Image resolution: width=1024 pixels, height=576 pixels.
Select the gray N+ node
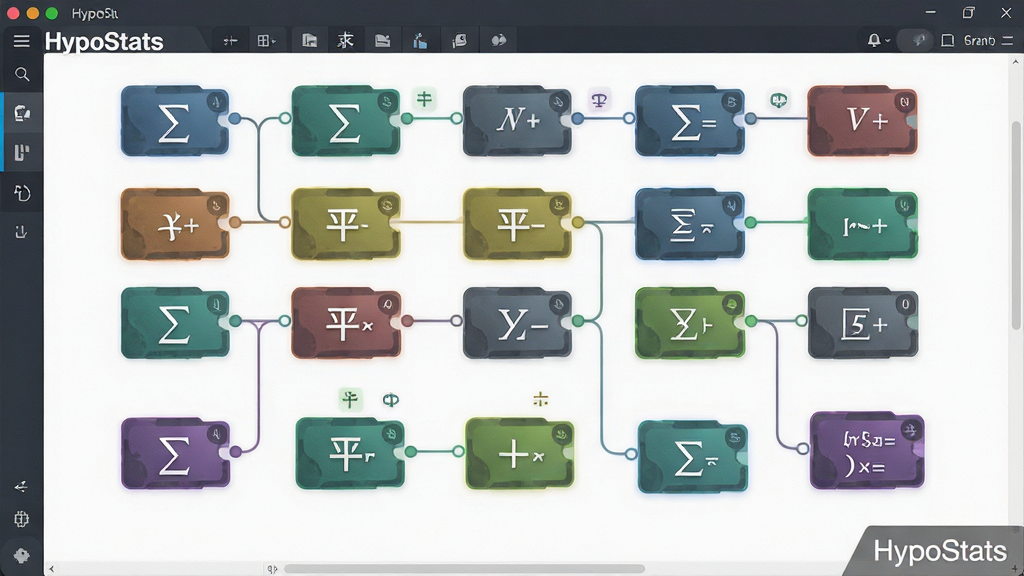(517, 121)
